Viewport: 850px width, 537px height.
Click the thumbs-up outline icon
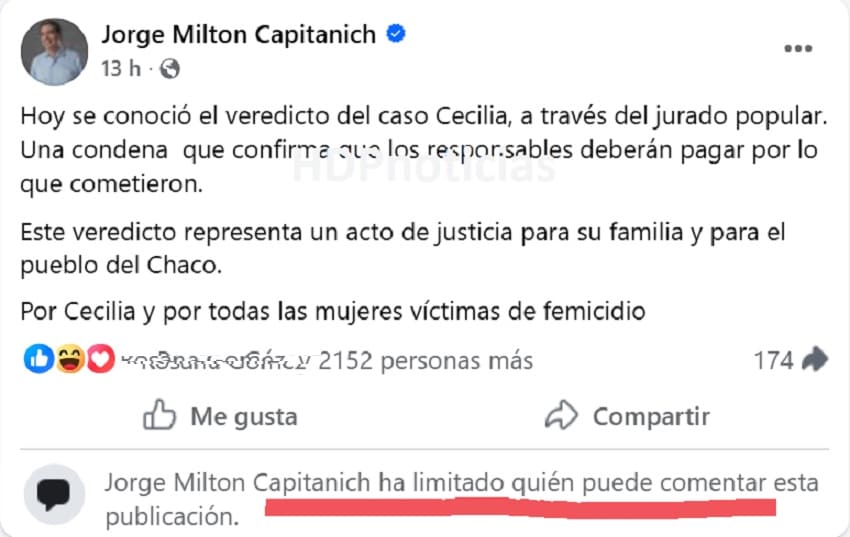(160, 415)
